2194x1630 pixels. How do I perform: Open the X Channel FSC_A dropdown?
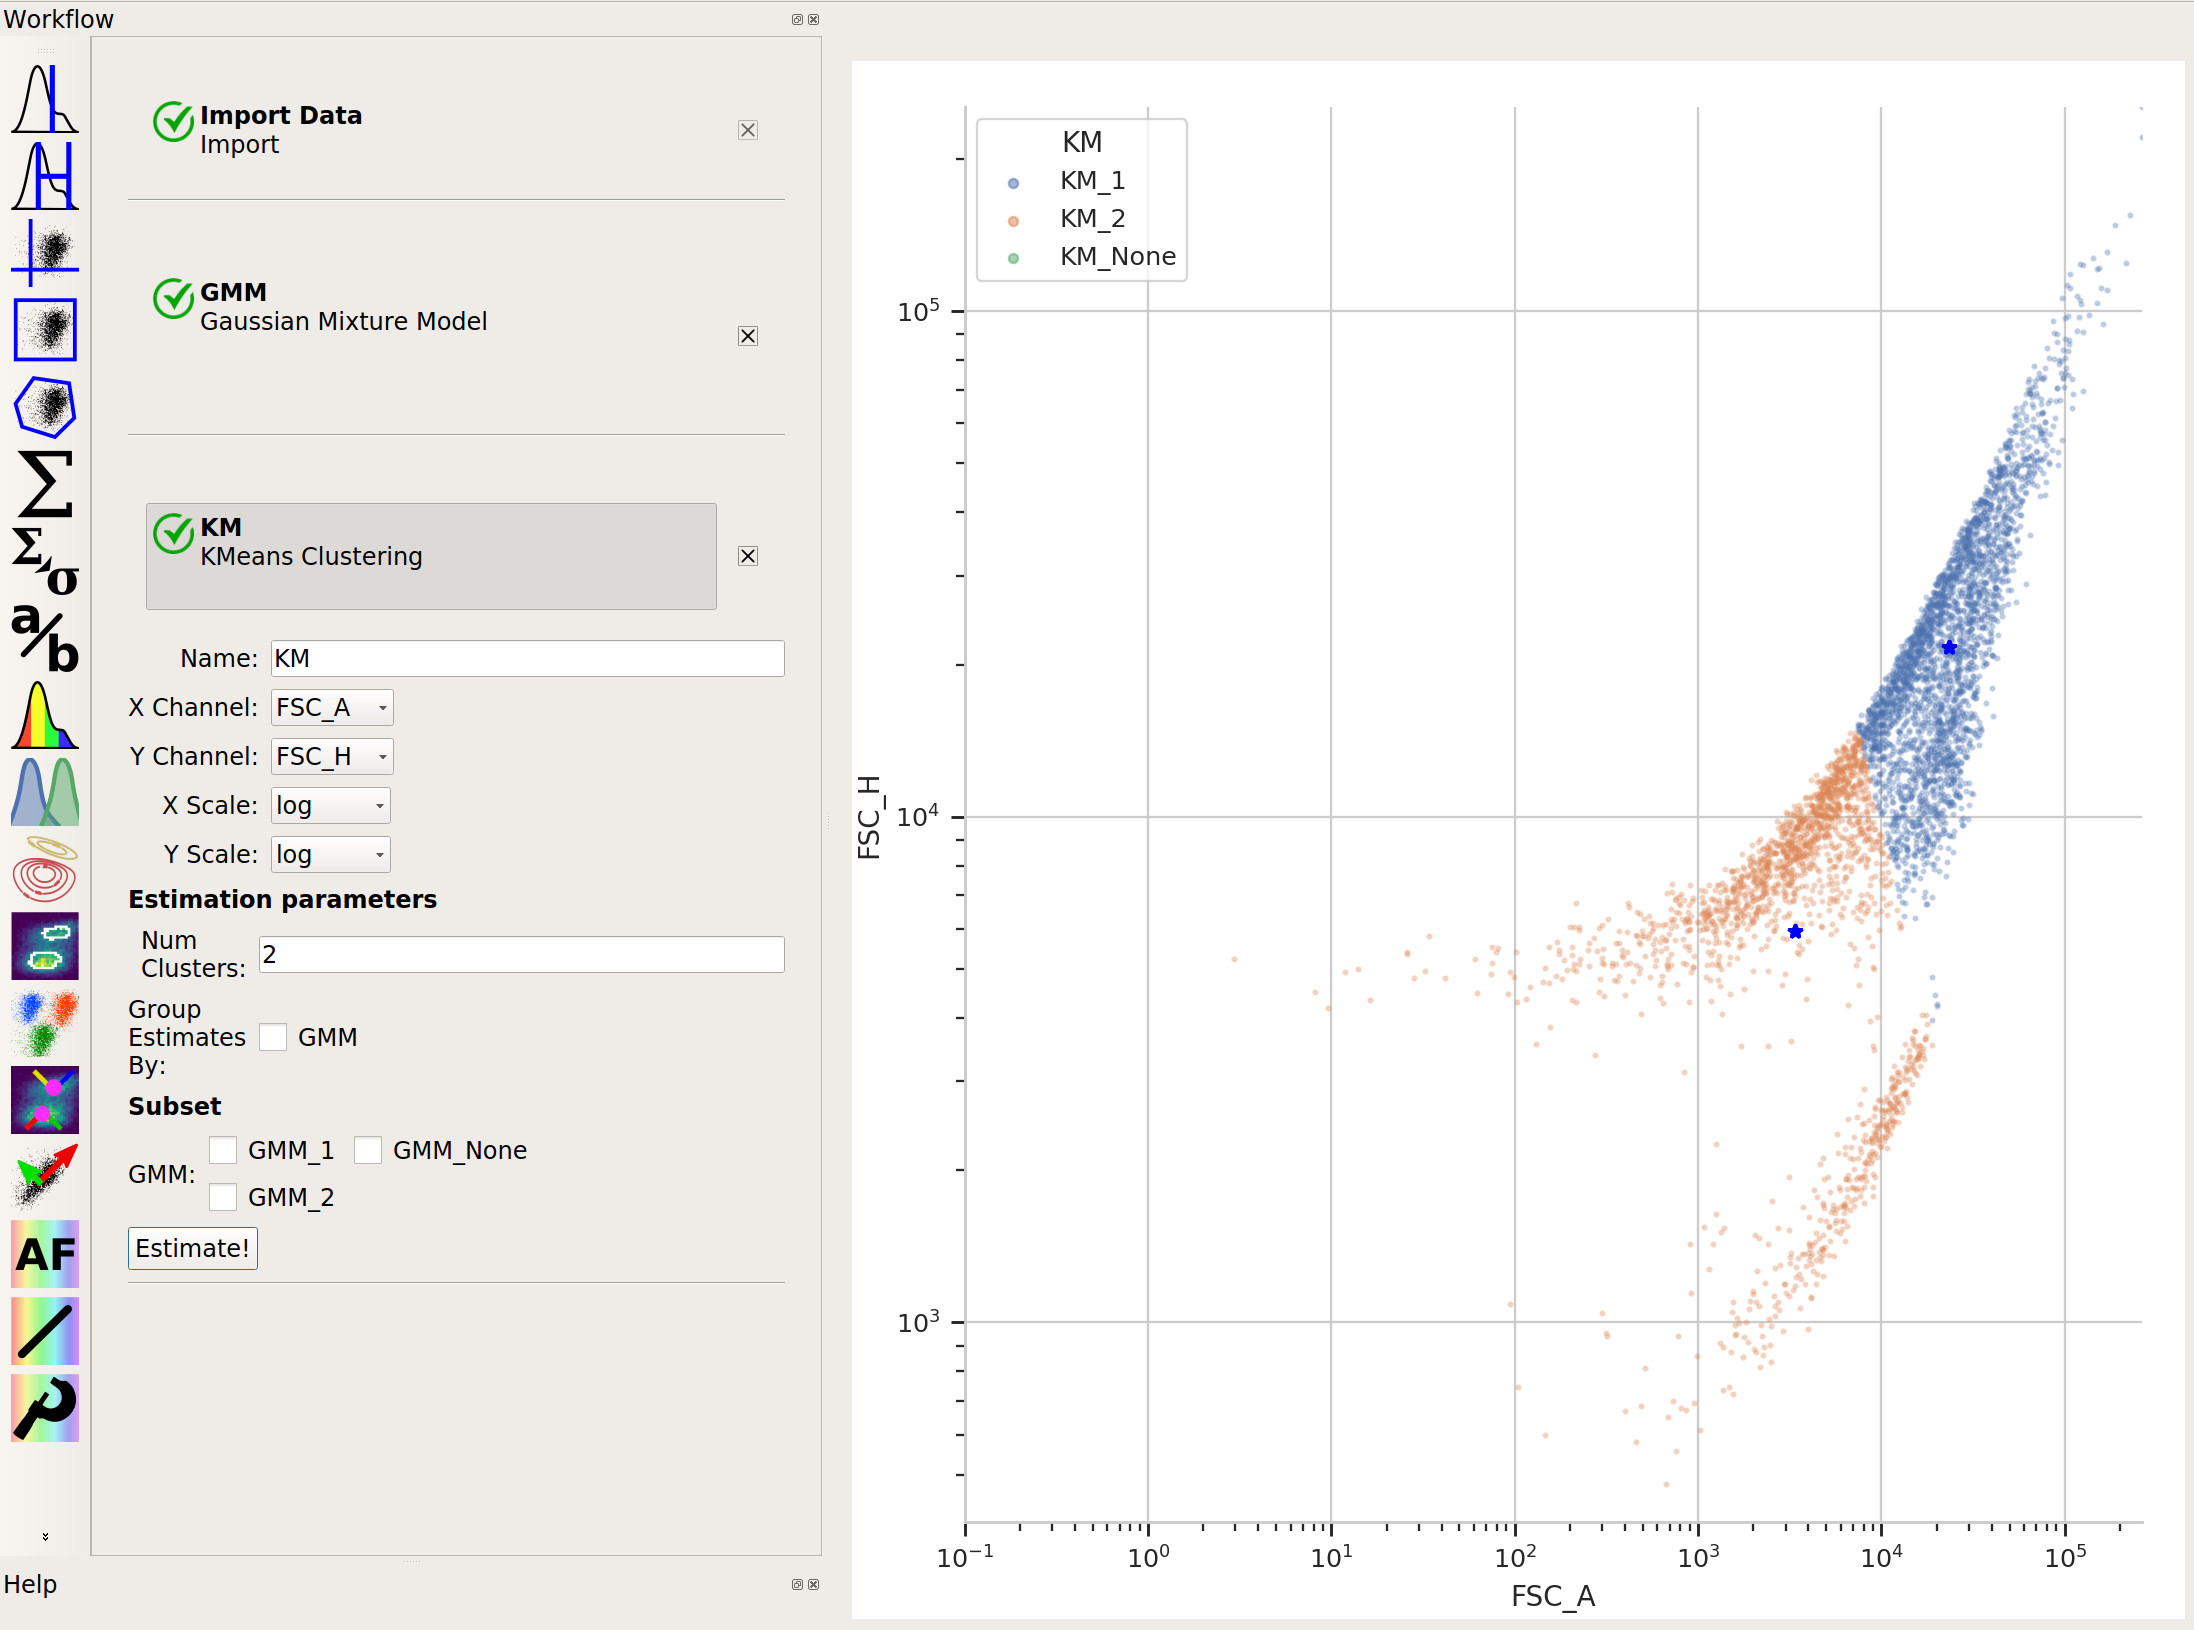(332, 707)
